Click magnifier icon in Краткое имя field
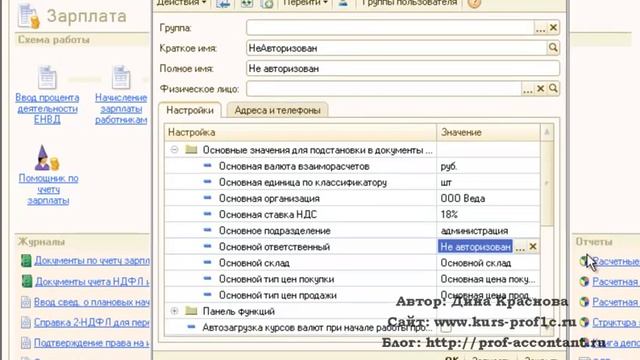The width and height of the screenshot is (640, 360). 553,48
